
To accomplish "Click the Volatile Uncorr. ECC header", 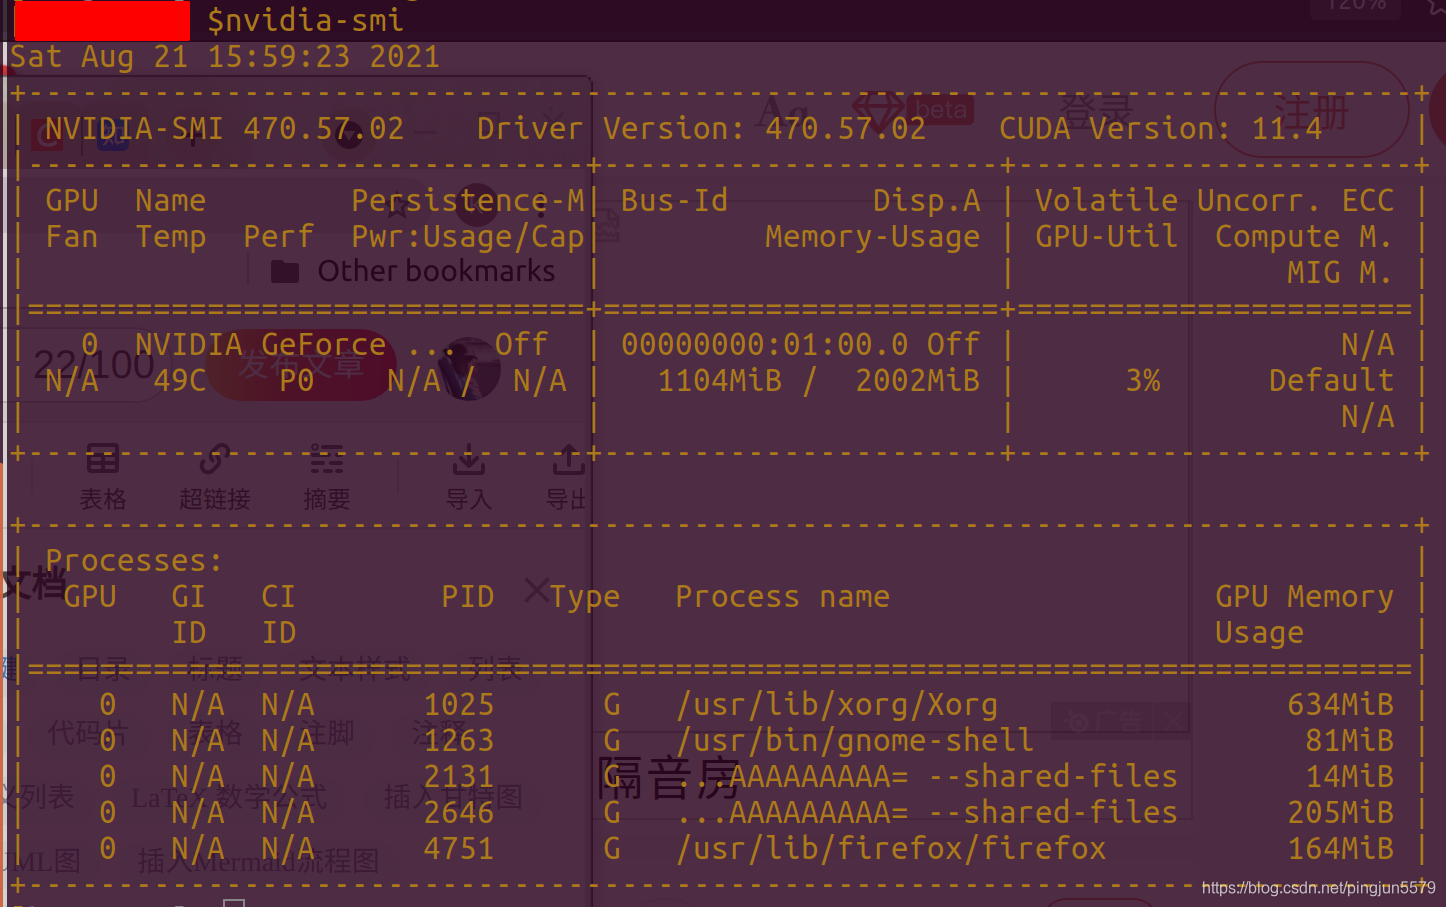I will (1215, 201).
